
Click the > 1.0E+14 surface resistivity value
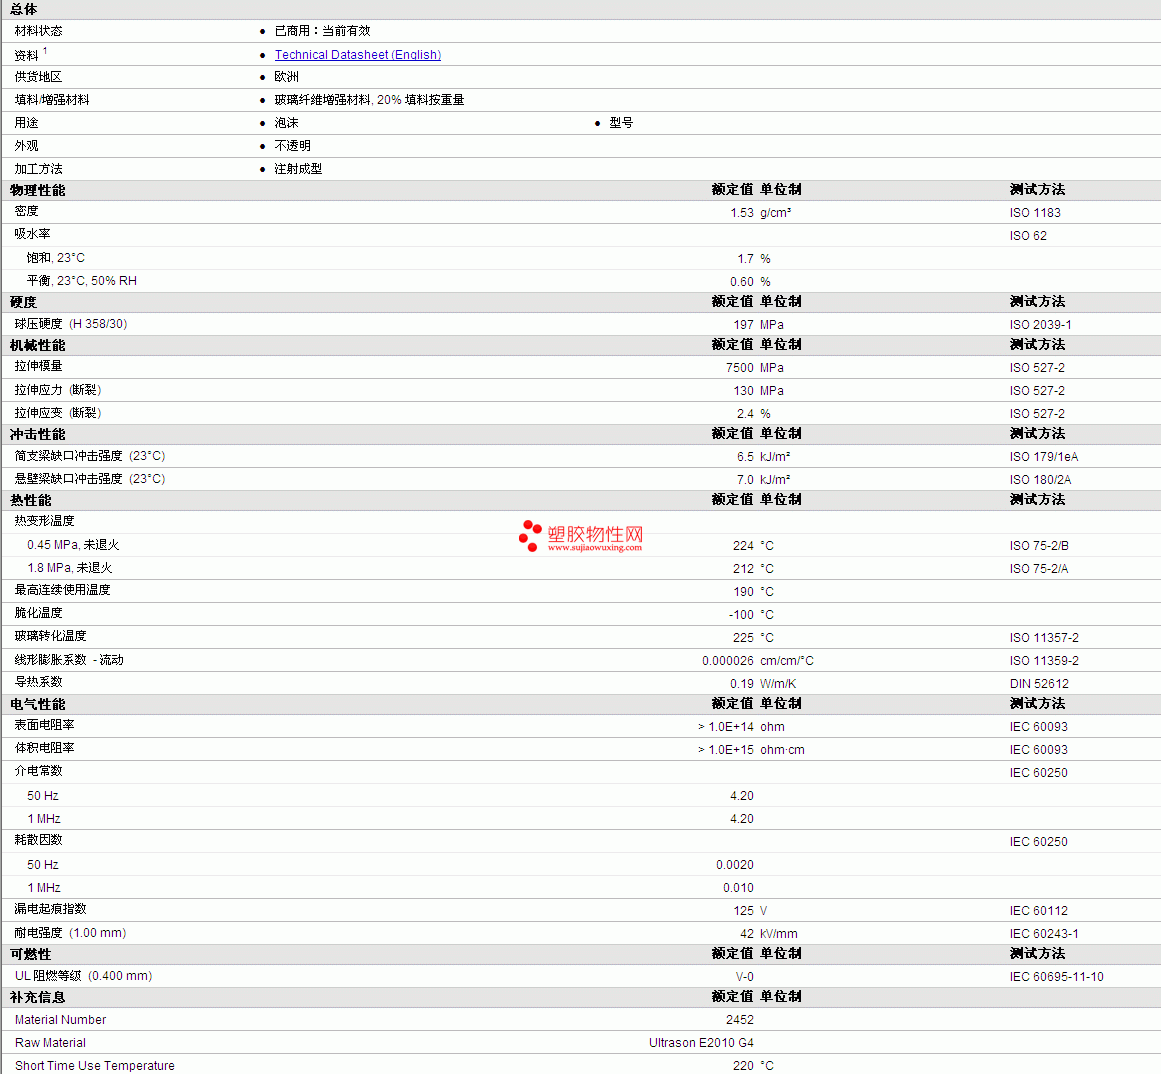pos(726,727)
